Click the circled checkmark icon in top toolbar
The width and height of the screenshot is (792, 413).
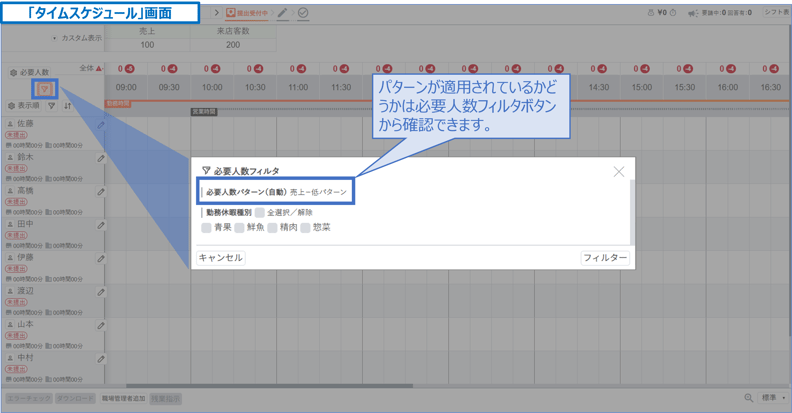303,13
